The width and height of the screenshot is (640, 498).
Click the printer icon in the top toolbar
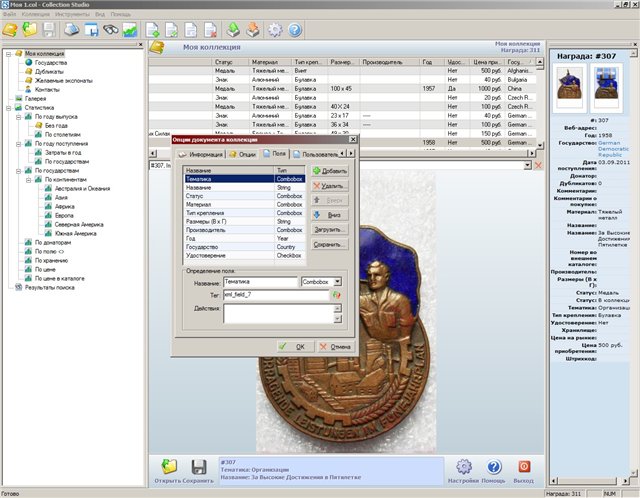(x=71, y=30)
